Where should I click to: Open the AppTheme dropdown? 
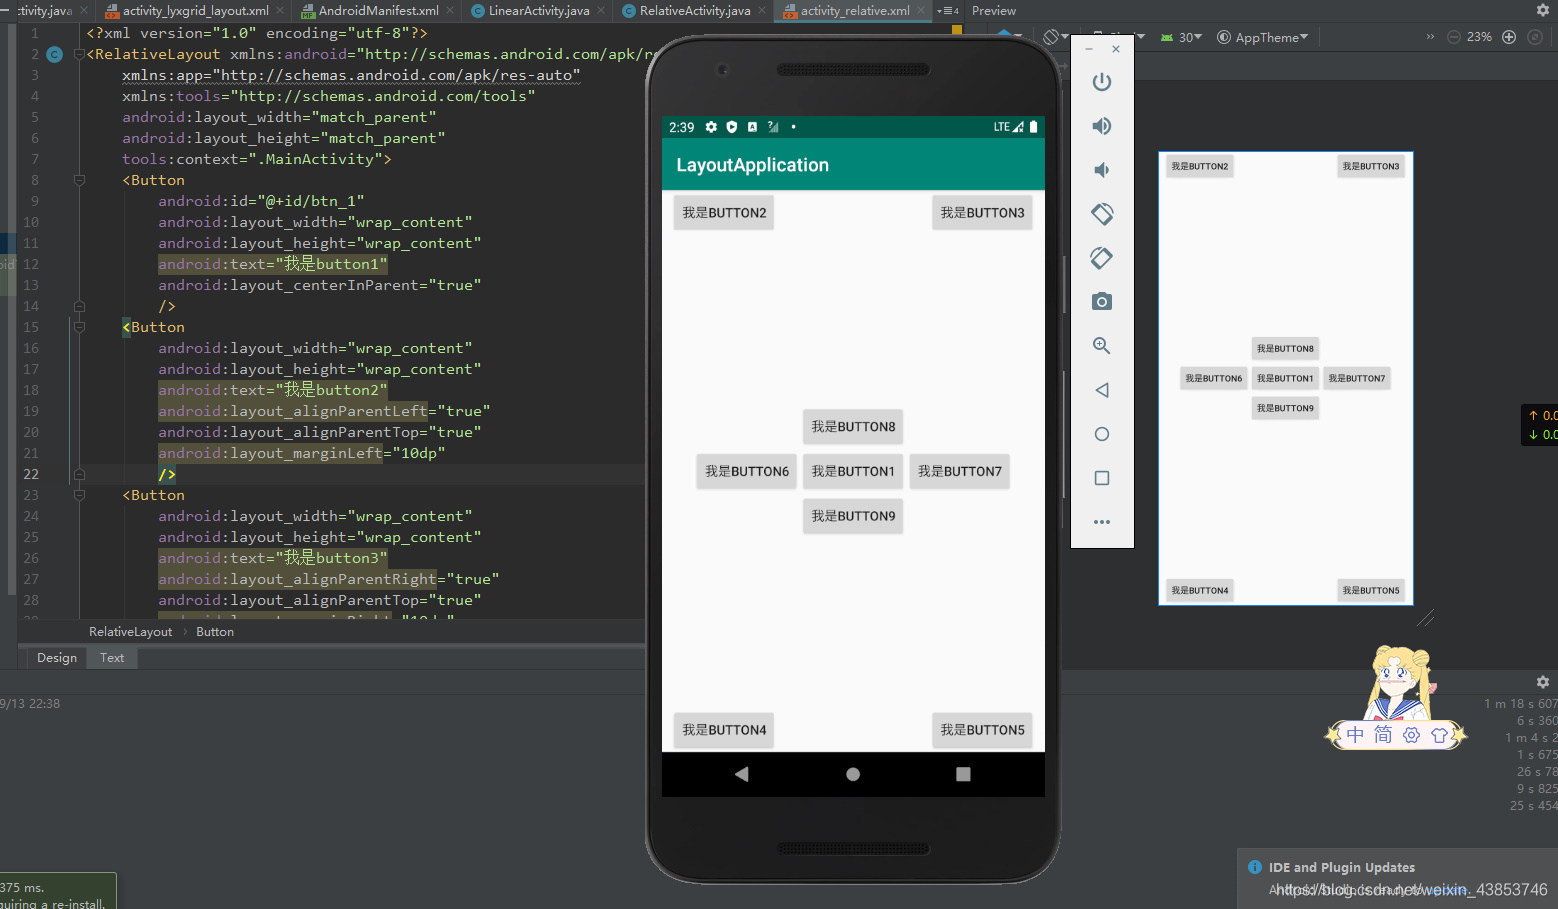pos(1263,37)
